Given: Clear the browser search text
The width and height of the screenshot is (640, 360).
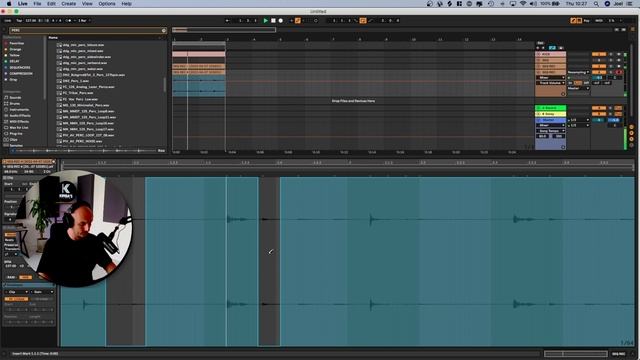Looking at the screenshot, I should 164,30.
